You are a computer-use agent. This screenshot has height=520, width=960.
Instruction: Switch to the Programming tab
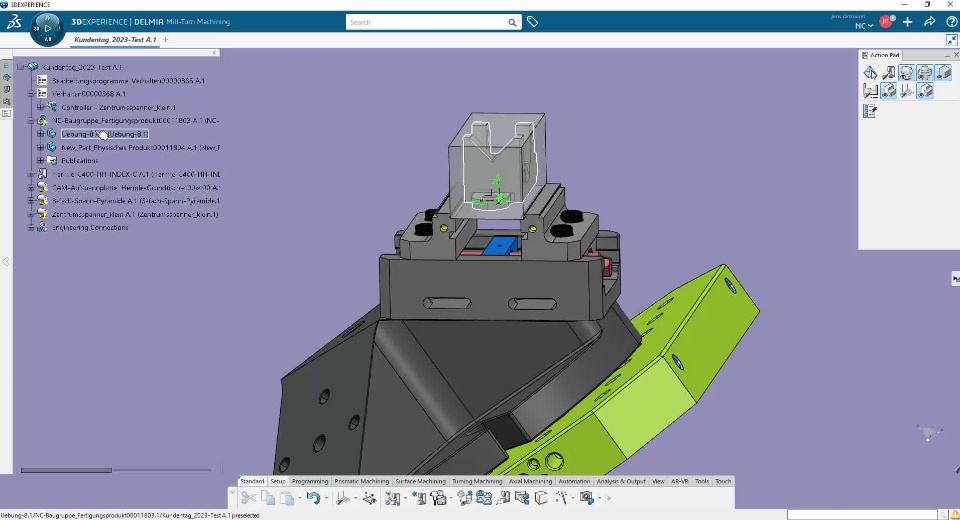click(x=310, y=481)
